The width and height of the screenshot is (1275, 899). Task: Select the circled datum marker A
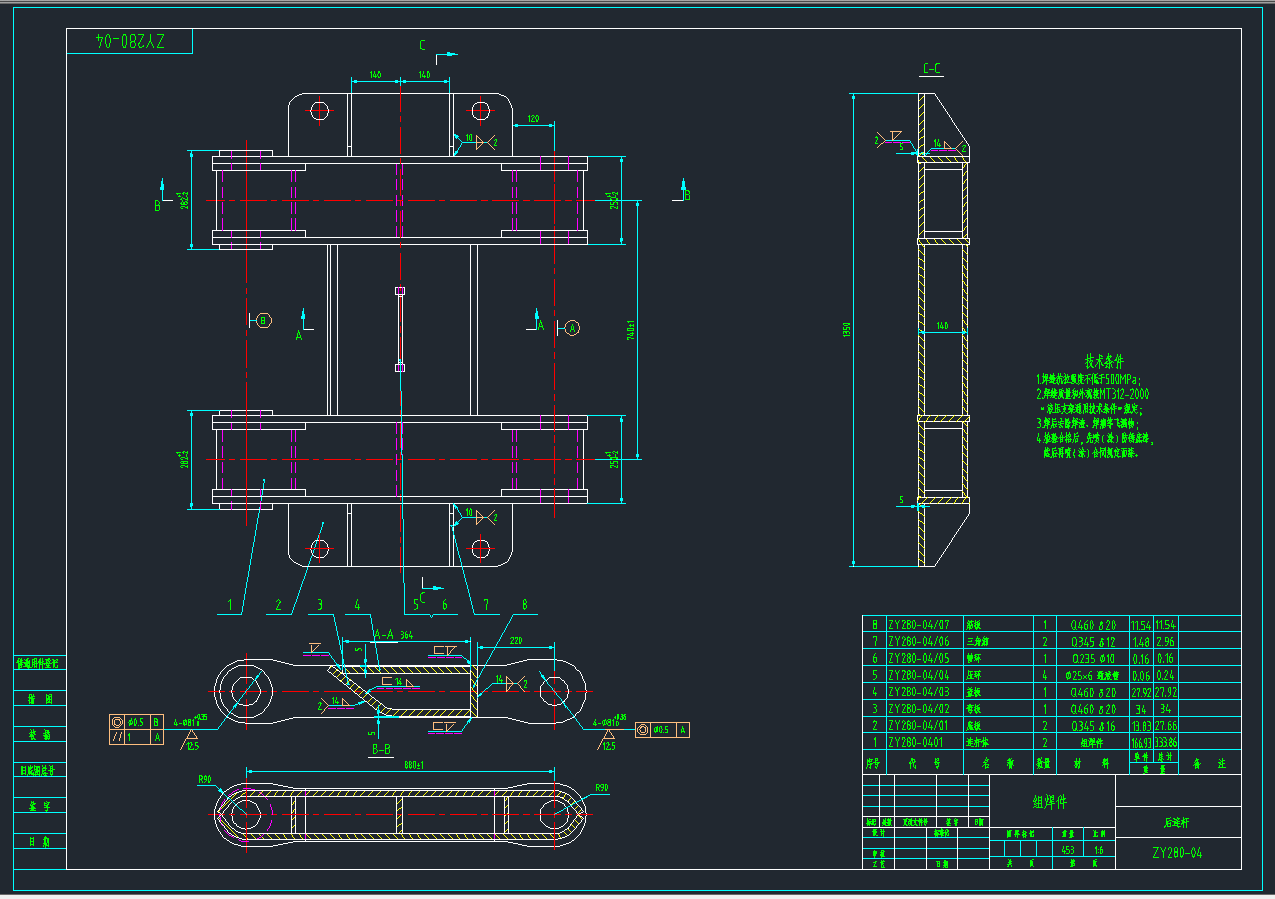(572, 327)
